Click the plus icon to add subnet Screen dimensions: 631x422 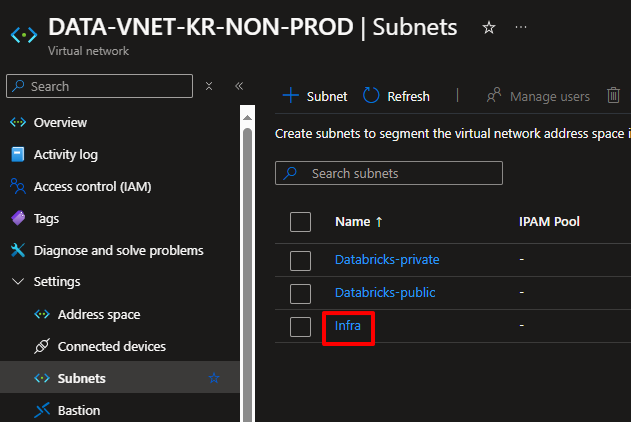[291, 96]
